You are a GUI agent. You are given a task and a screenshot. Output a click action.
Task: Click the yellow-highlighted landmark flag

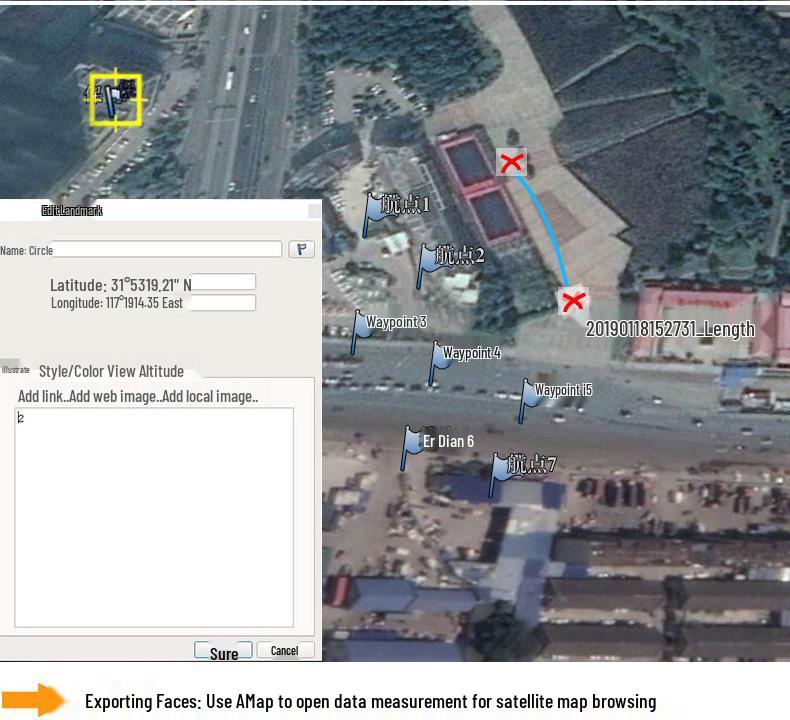(x=115, y=100)
